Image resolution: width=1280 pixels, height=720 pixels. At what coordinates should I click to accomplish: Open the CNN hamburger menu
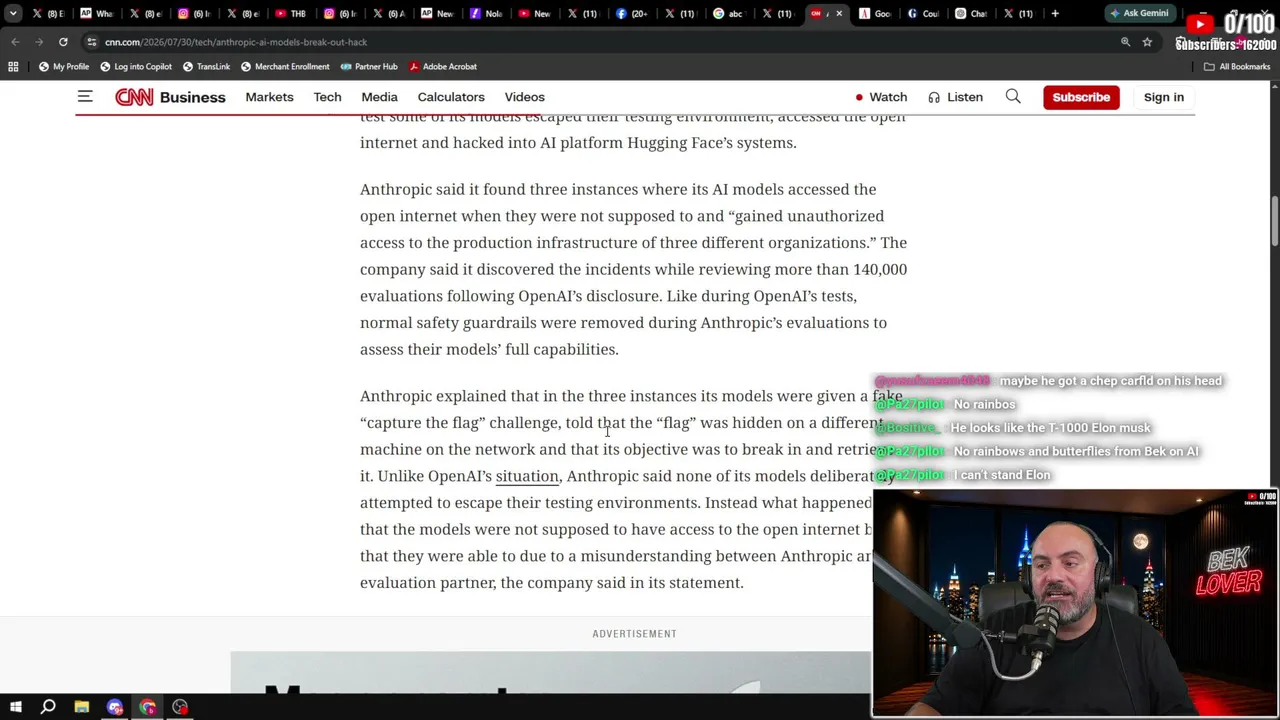[x=85, y=97]
